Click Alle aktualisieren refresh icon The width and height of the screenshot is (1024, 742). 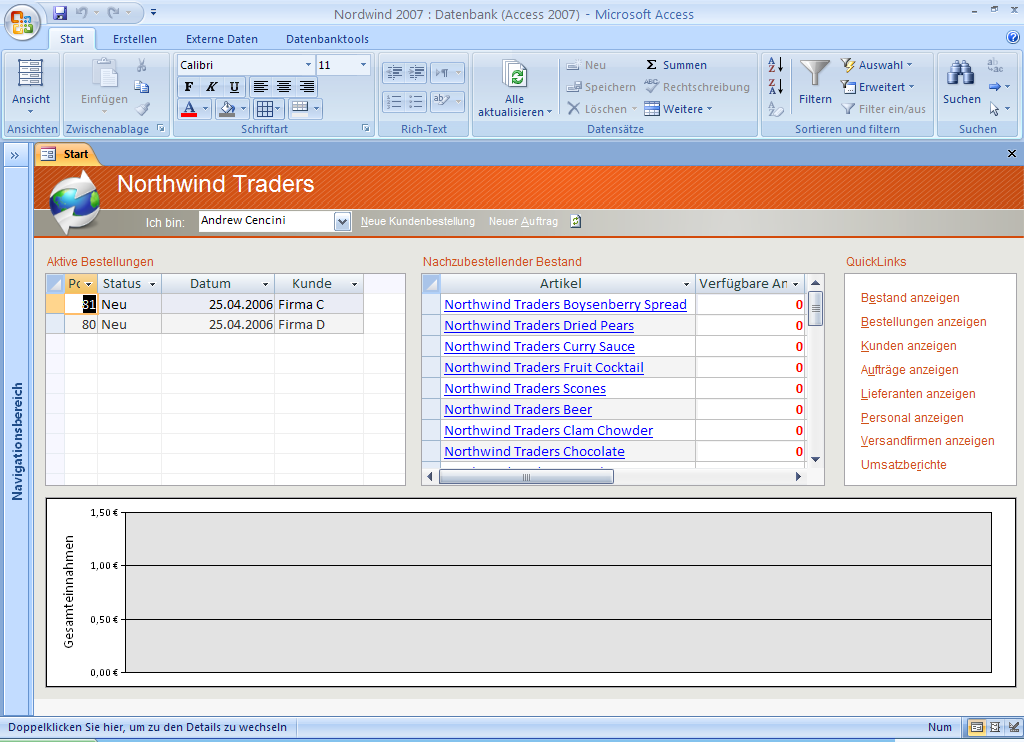tap(515, 76)
